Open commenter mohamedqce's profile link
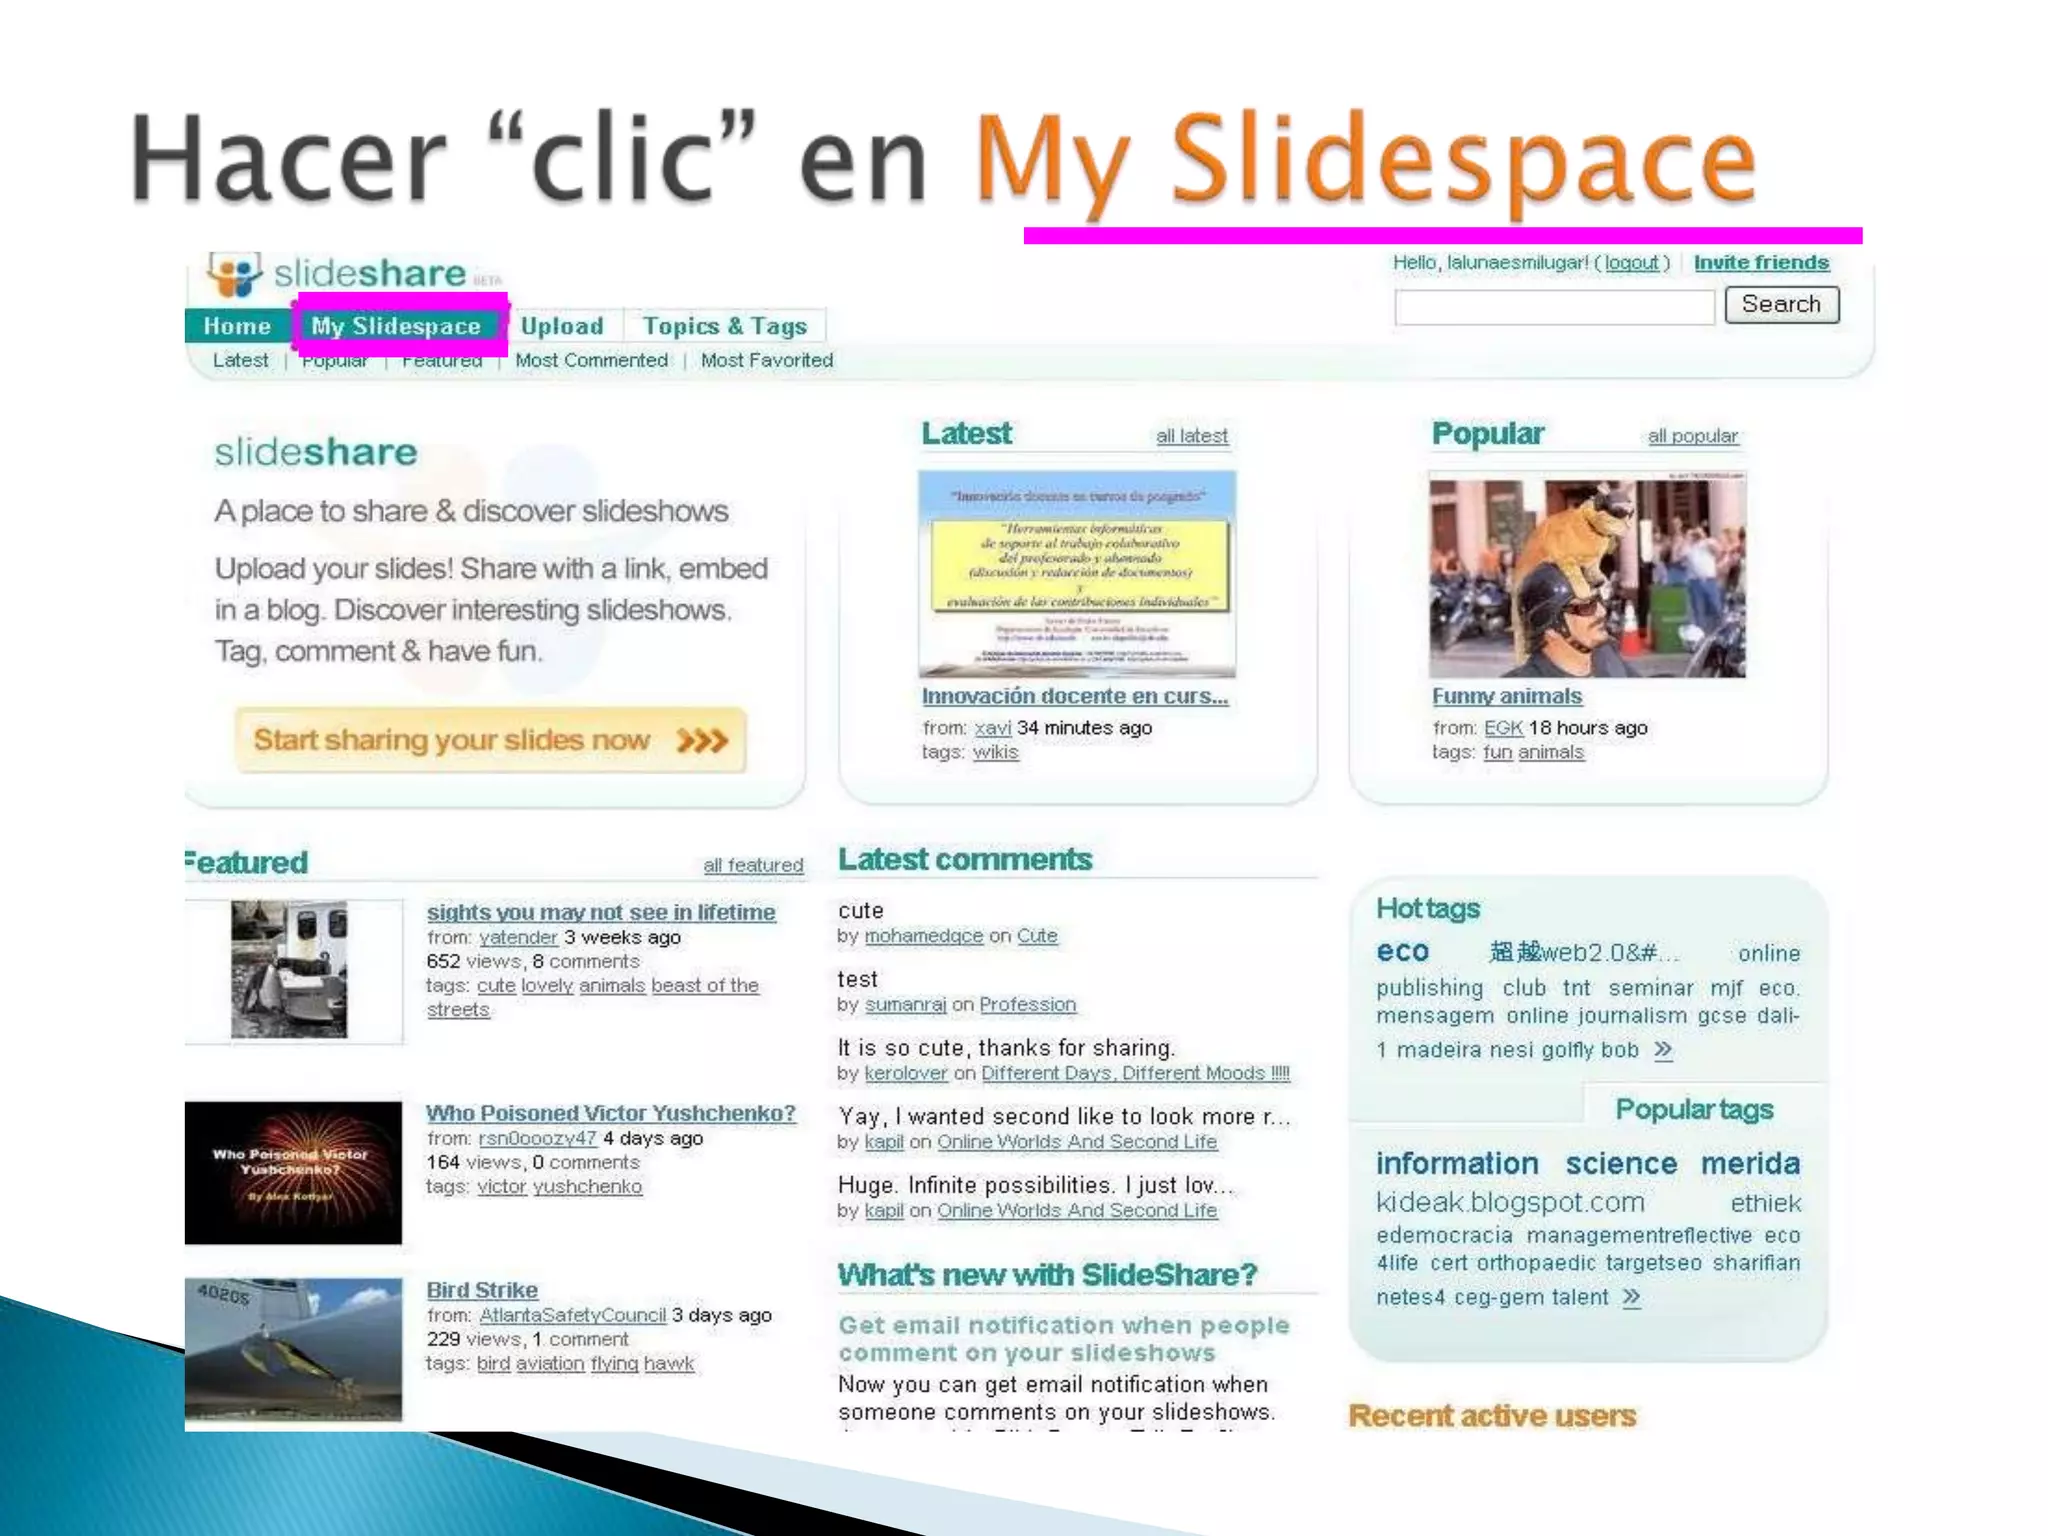Viewport: 2048px width, 1536px height. pyautogui.click(x=924, y=936)
